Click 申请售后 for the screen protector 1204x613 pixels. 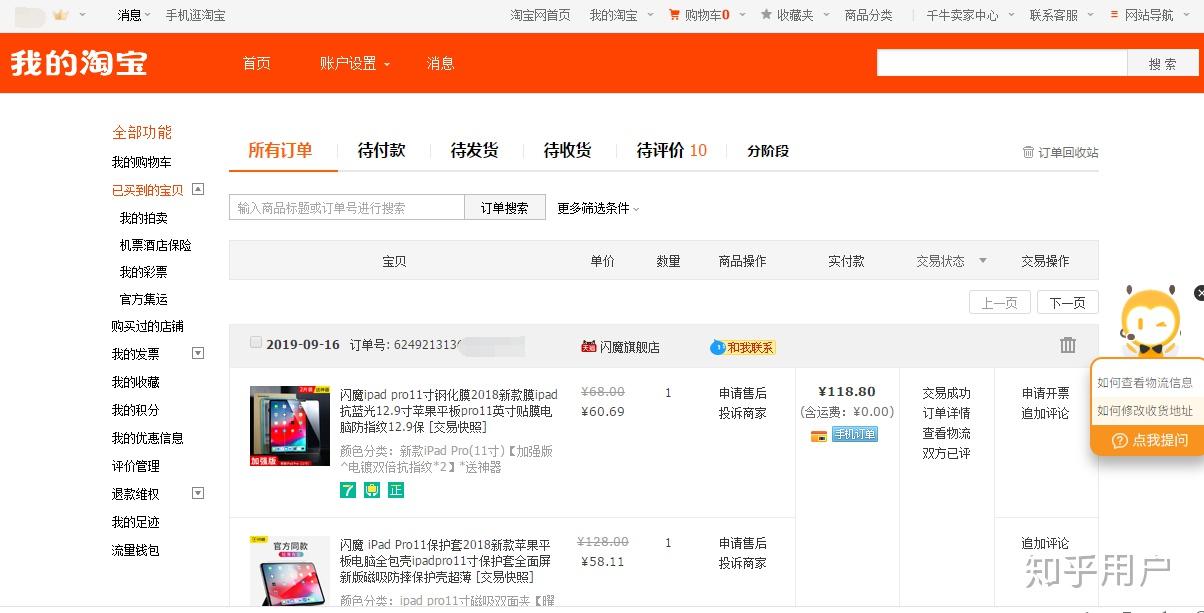click(x=742, y=393)
